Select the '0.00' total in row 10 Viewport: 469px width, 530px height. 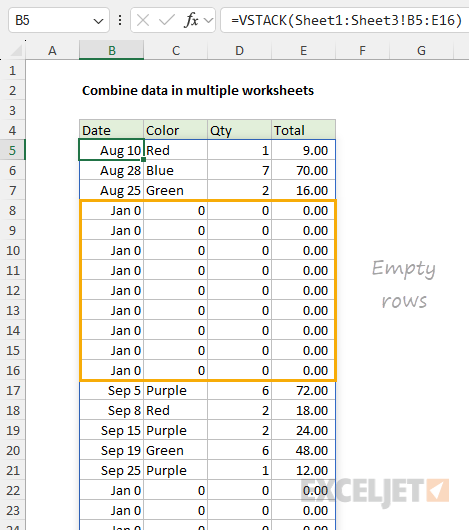[x=303, y=250]
